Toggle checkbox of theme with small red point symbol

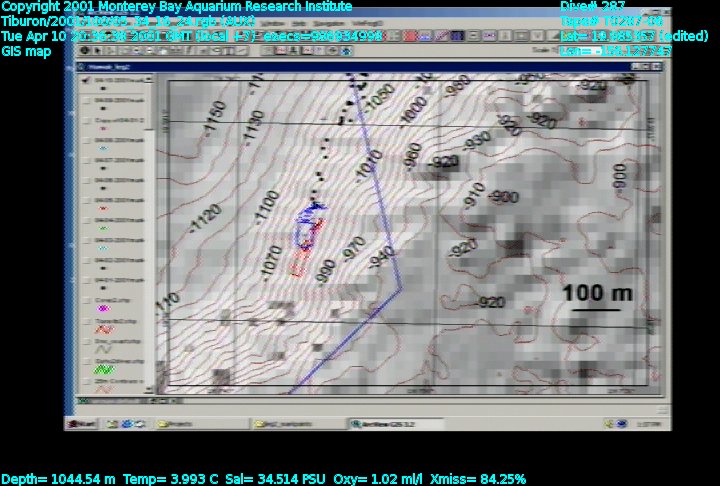pyautogui.click(x=86, y=200)
